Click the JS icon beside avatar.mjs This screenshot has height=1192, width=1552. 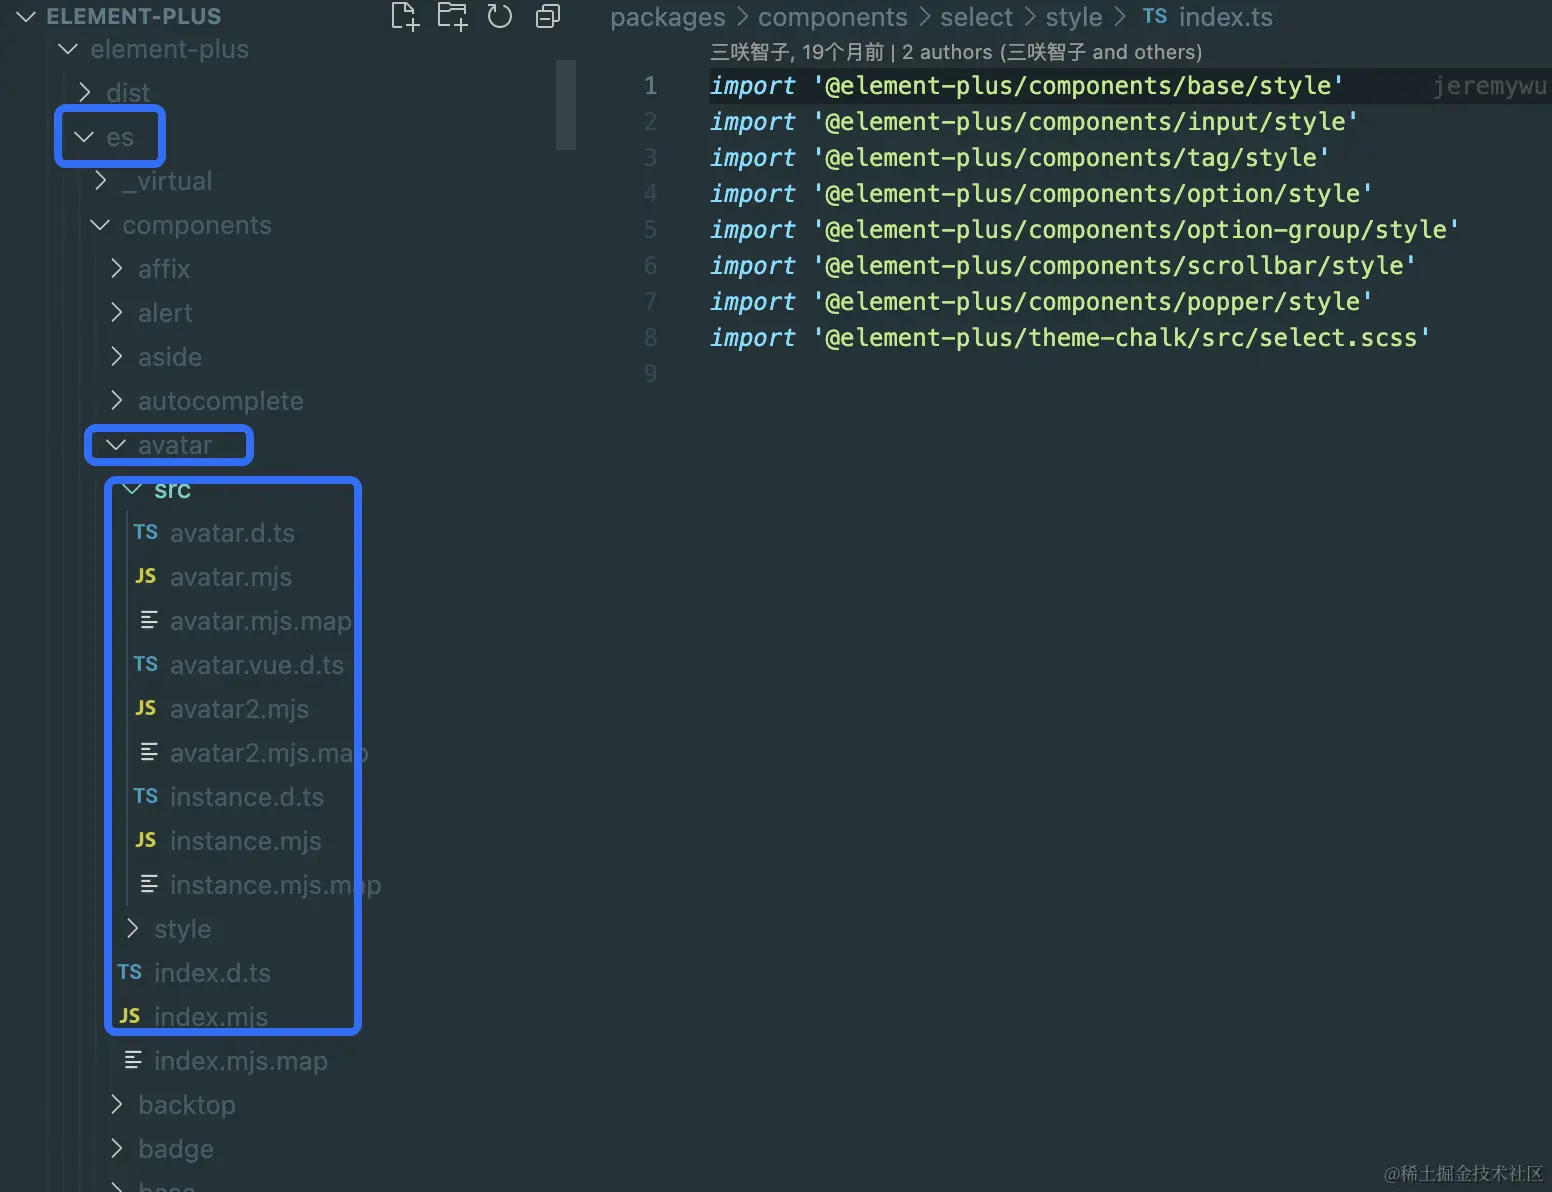[146, 576]
